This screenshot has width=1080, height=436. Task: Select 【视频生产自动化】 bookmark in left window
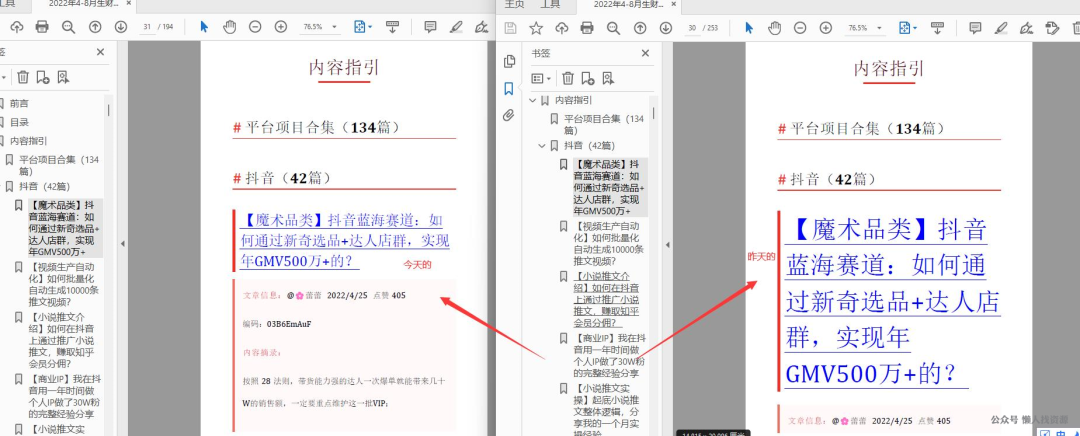tap(63, 284)
